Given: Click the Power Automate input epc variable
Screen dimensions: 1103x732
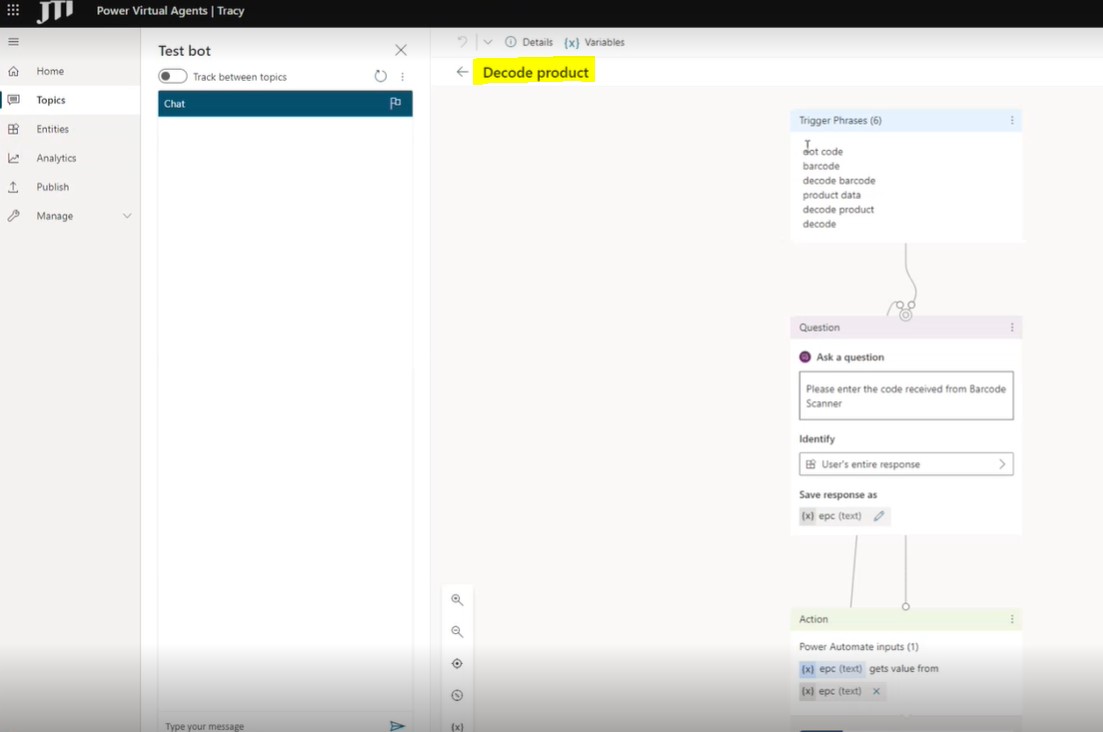Looking at the screenshot, I should click(832, 669).
